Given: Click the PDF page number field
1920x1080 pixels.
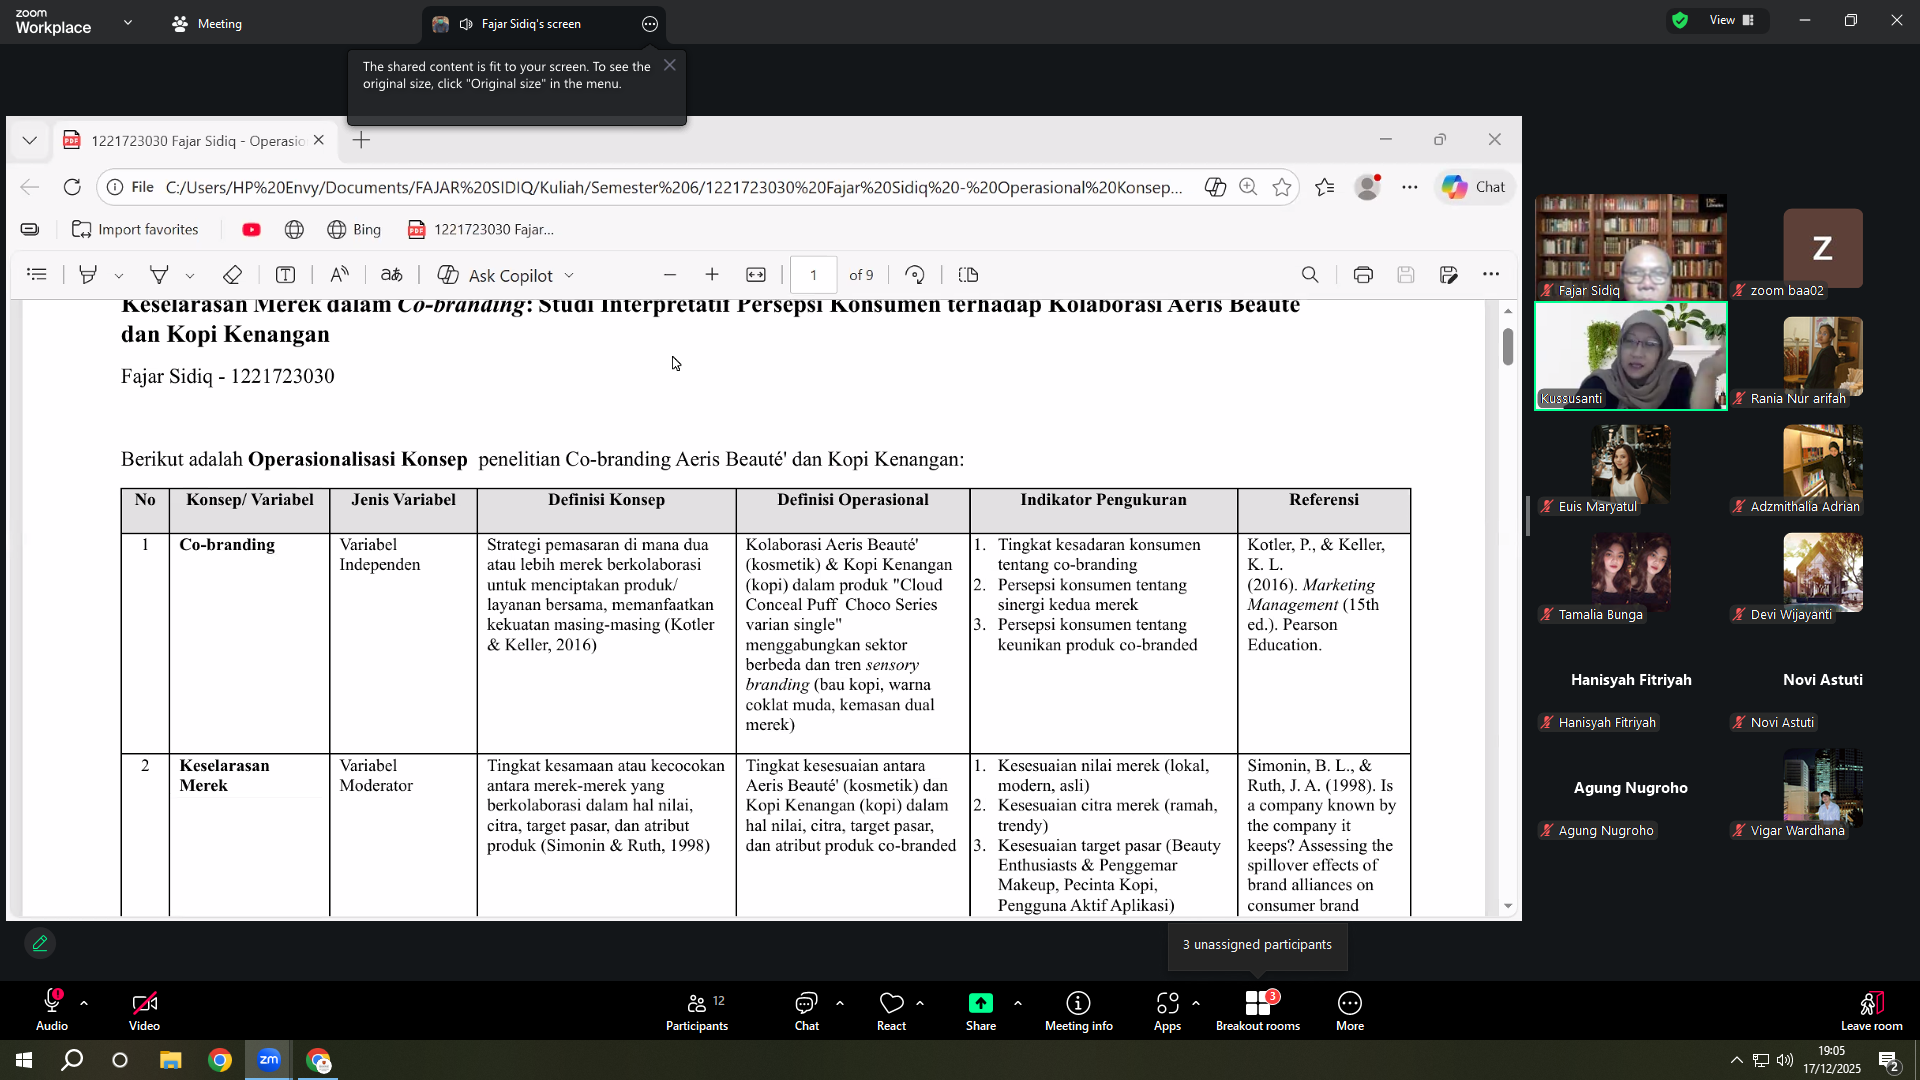Looking at the screenshot, I should pyautogui.click(x=814, y=275).
